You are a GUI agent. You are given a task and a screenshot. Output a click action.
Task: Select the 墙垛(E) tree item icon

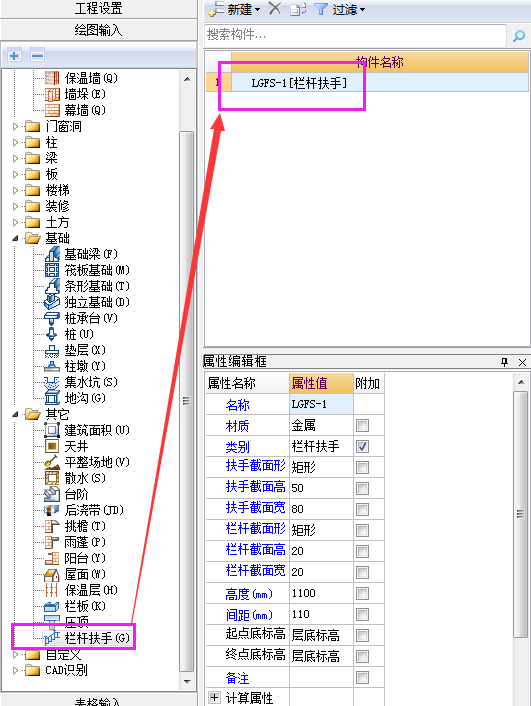coord(52,94)
